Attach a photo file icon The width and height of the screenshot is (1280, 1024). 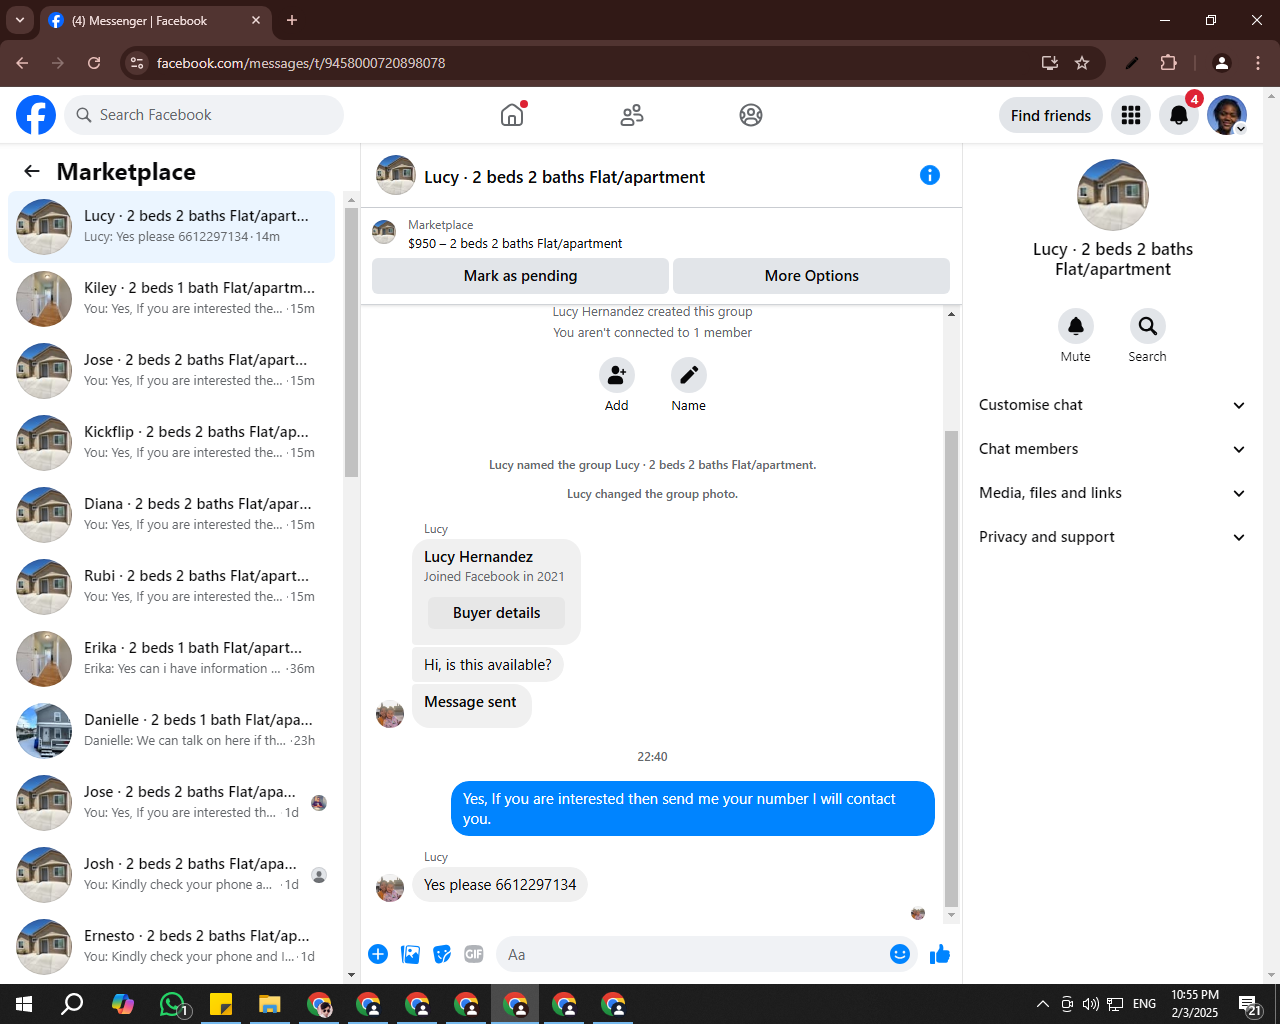[410, 954]
